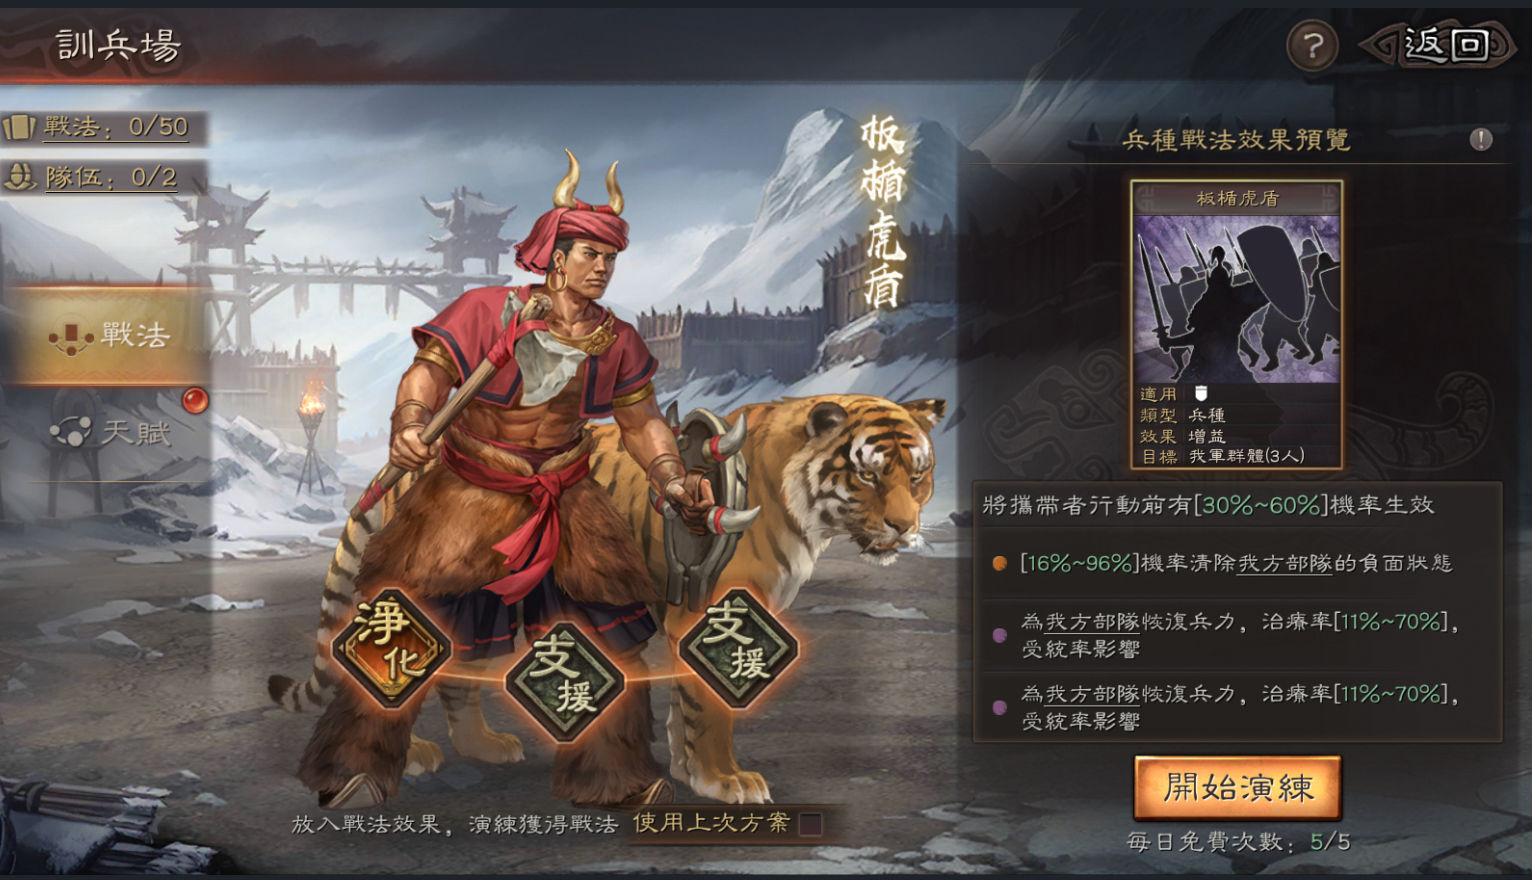Viewport: 1532px width, 880px height.
Task: Click the red notification dot on 天賦
Action: (195, 400)
